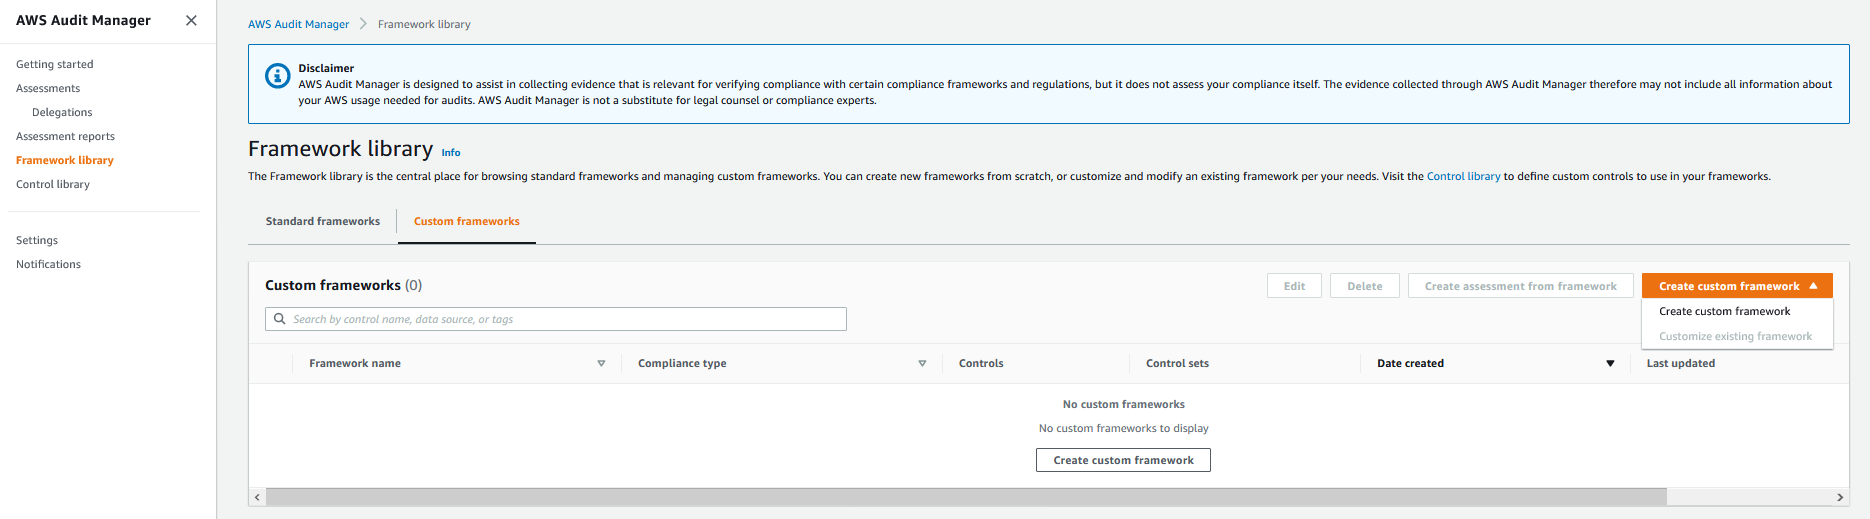Click the breadcrumb chevron separator

pyautogui.click(x=363, y=24)
